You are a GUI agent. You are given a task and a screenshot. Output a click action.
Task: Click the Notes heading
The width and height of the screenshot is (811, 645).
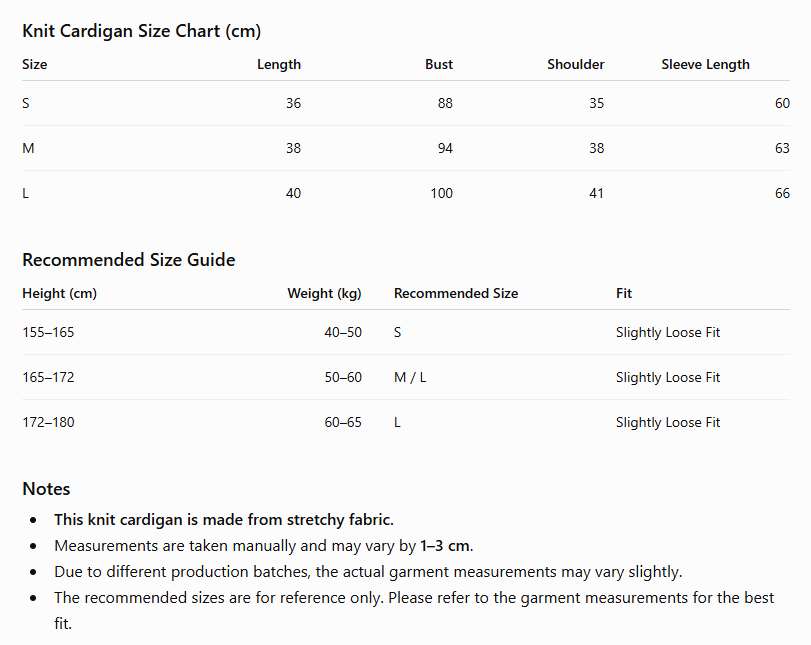click(46, 489)
